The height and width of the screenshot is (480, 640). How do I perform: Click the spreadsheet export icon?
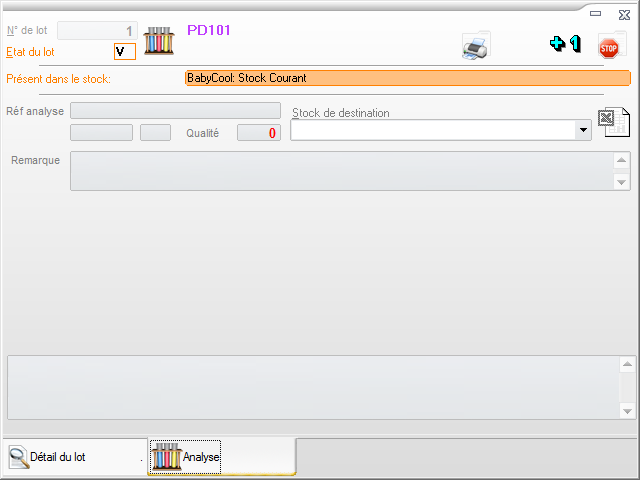point(613,122)
